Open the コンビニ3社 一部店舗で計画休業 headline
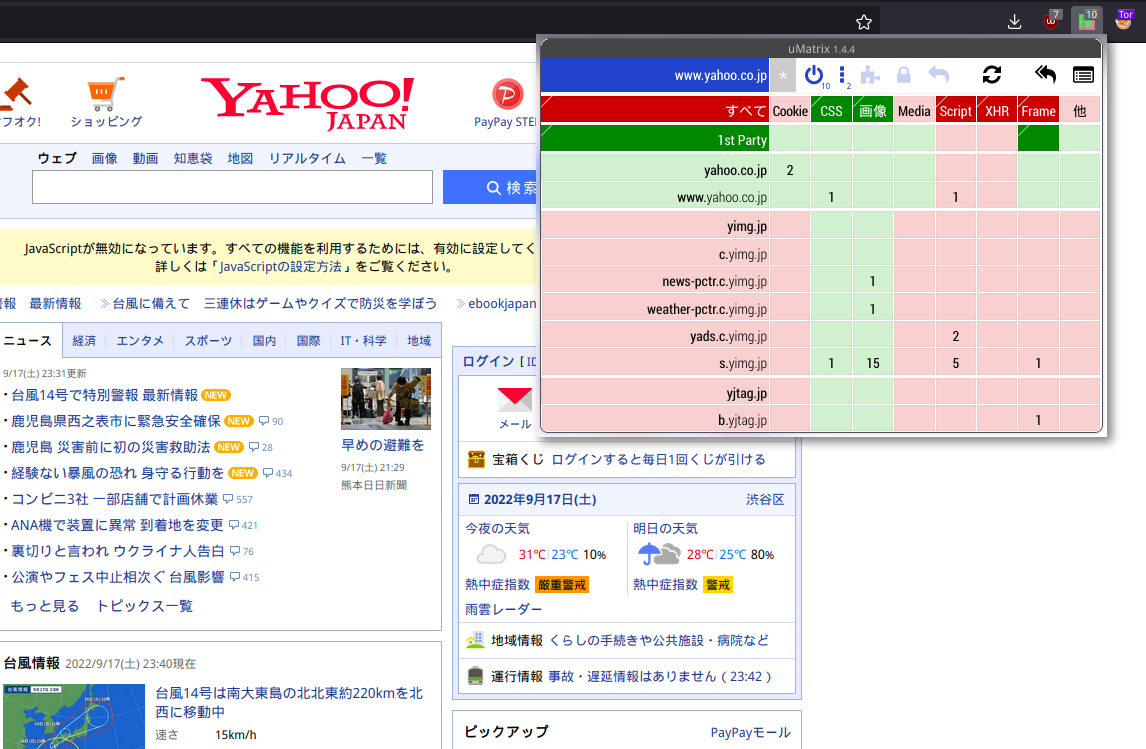 pyautogui.click(x=115, y=499)
